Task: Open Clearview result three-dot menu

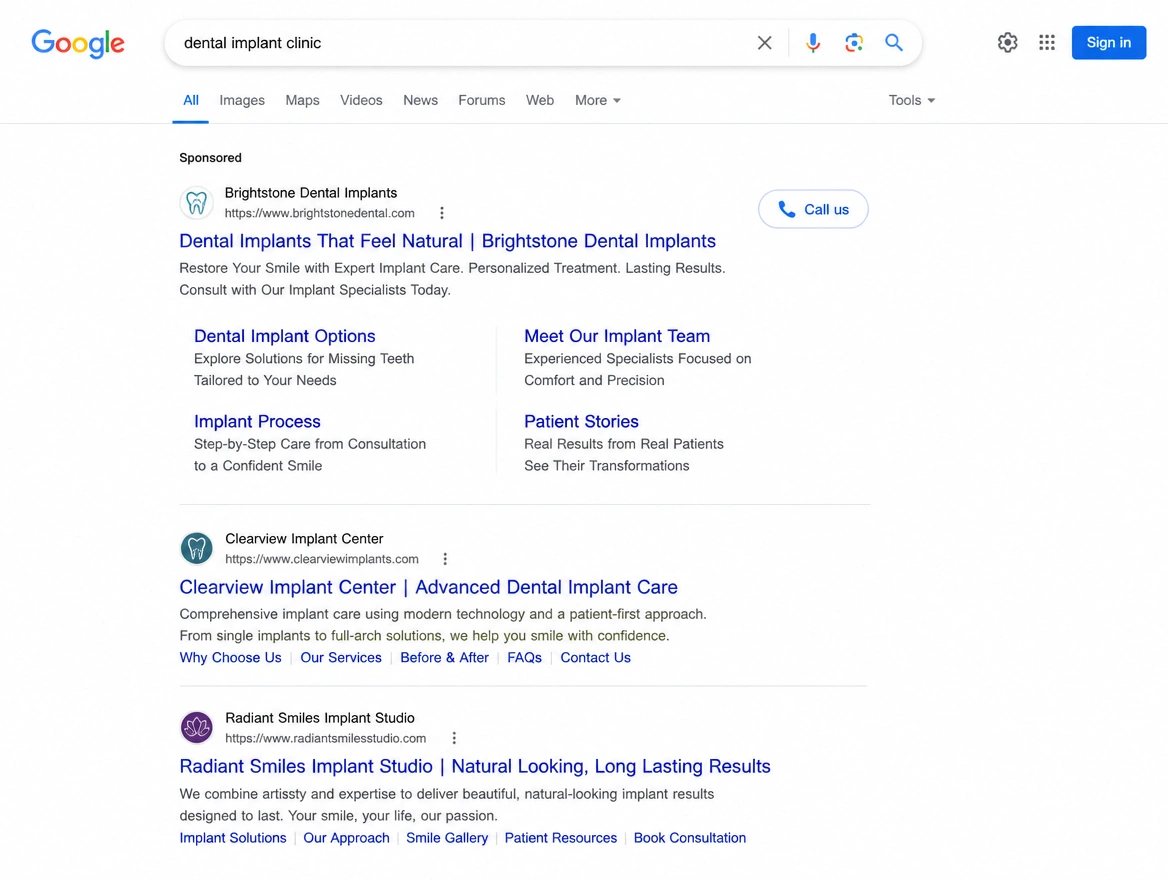Action: click(x=445, y=559)
